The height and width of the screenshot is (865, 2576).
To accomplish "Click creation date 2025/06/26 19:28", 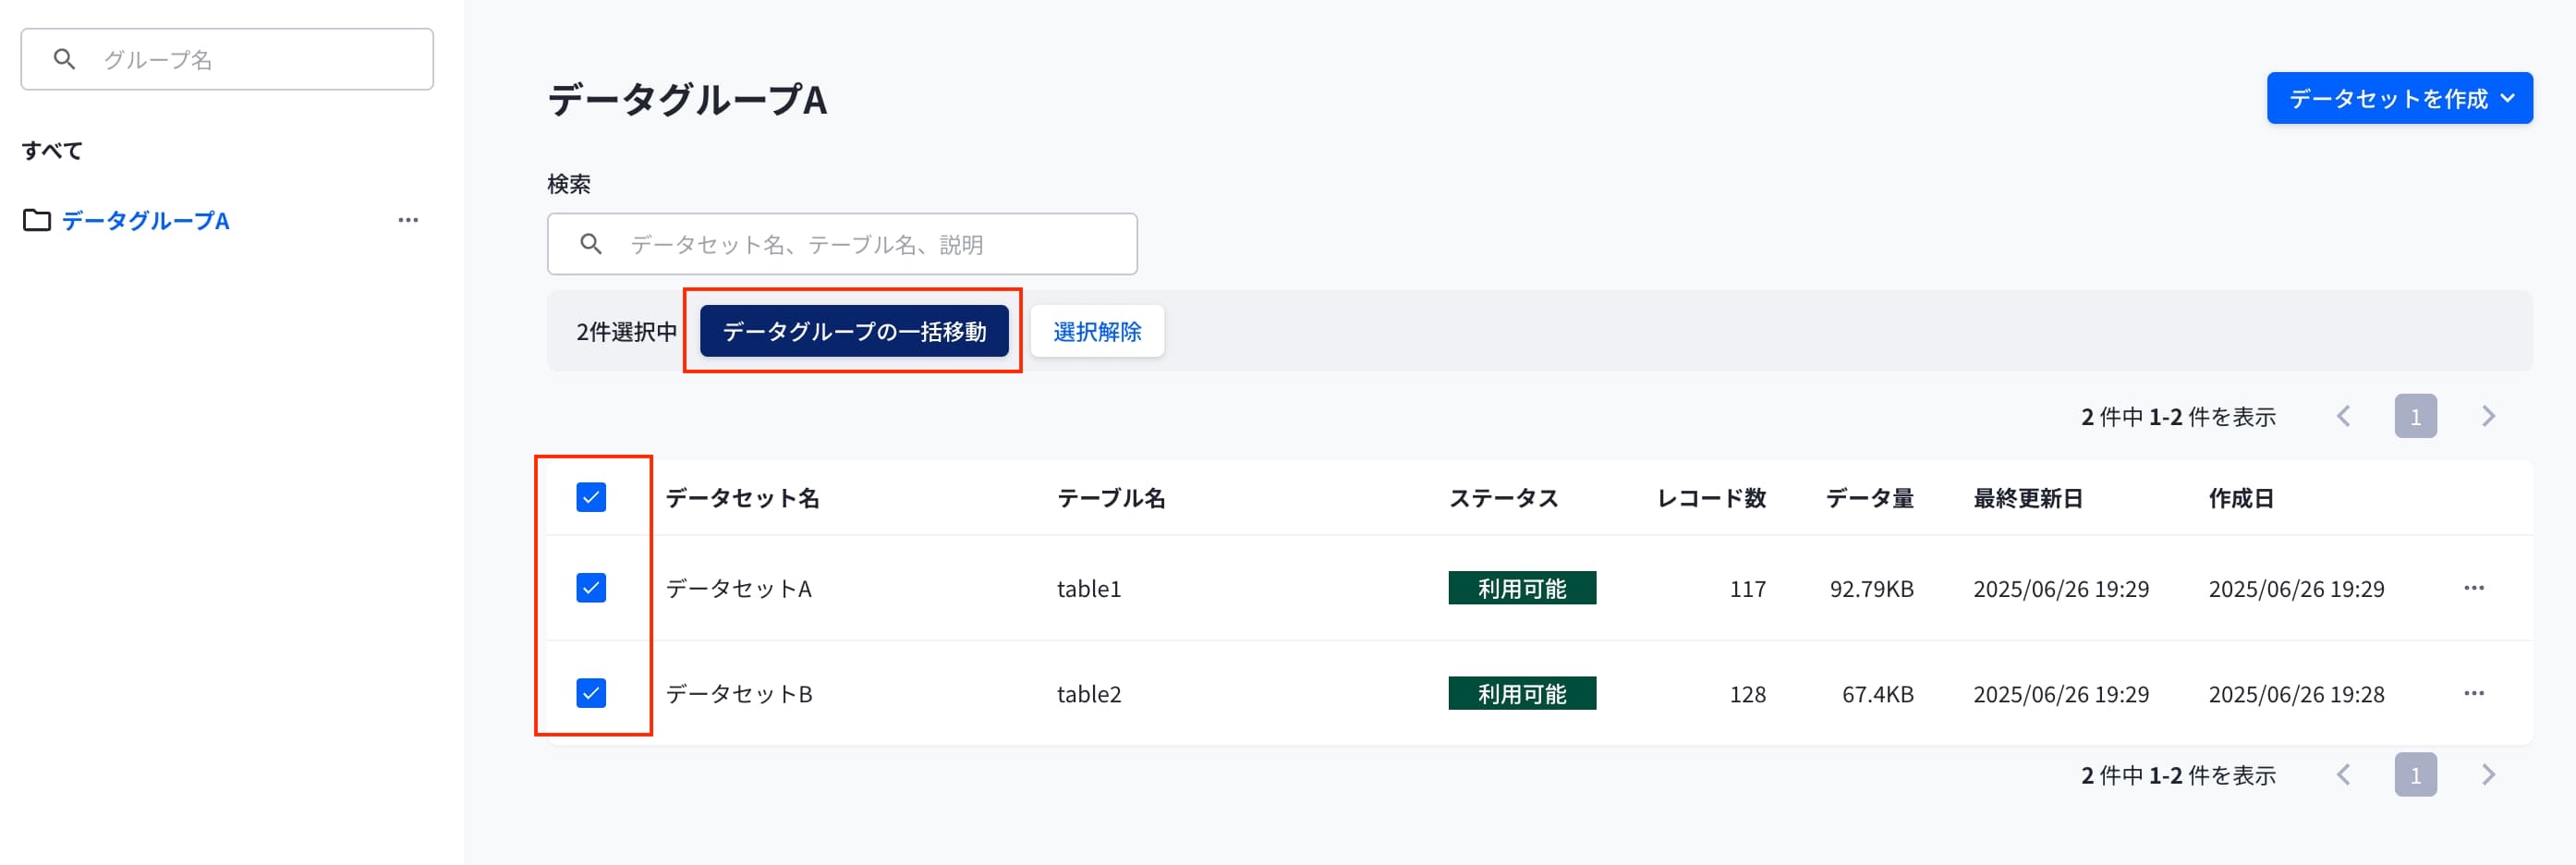I will coord(2296,694).
